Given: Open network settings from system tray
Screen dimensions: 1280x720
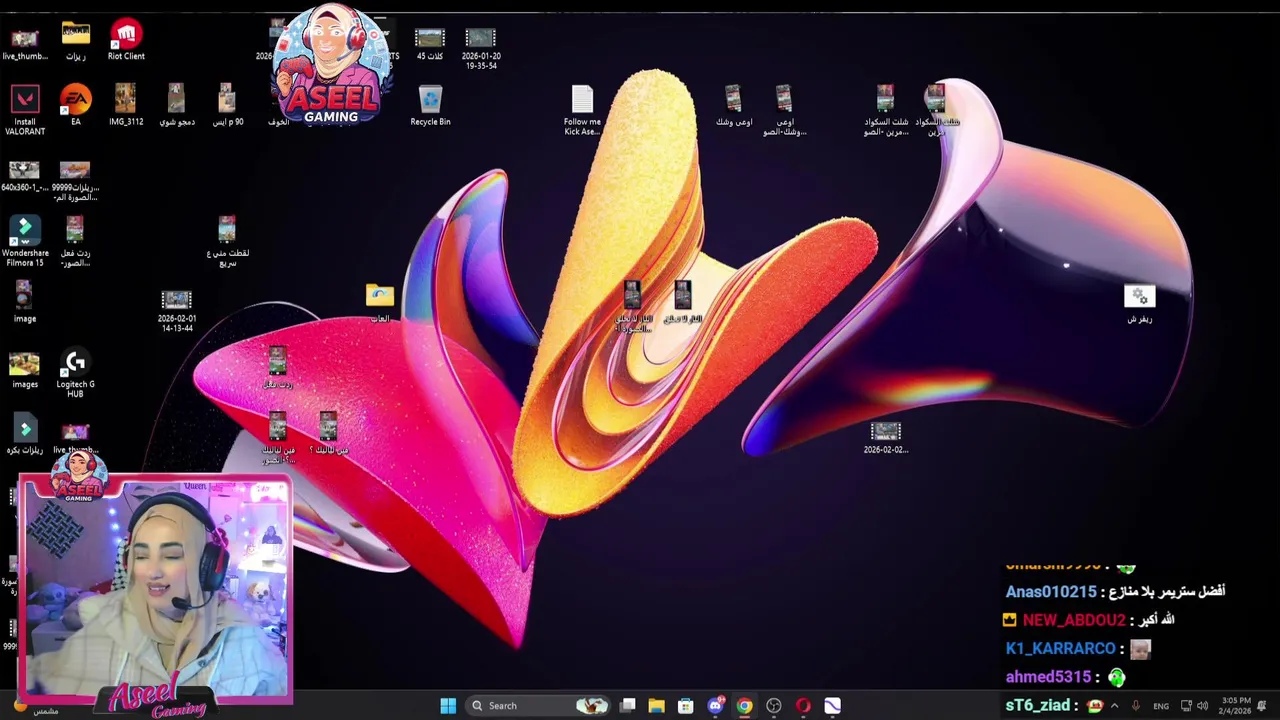Looking at the screenshot, I should coord(1186,706).
